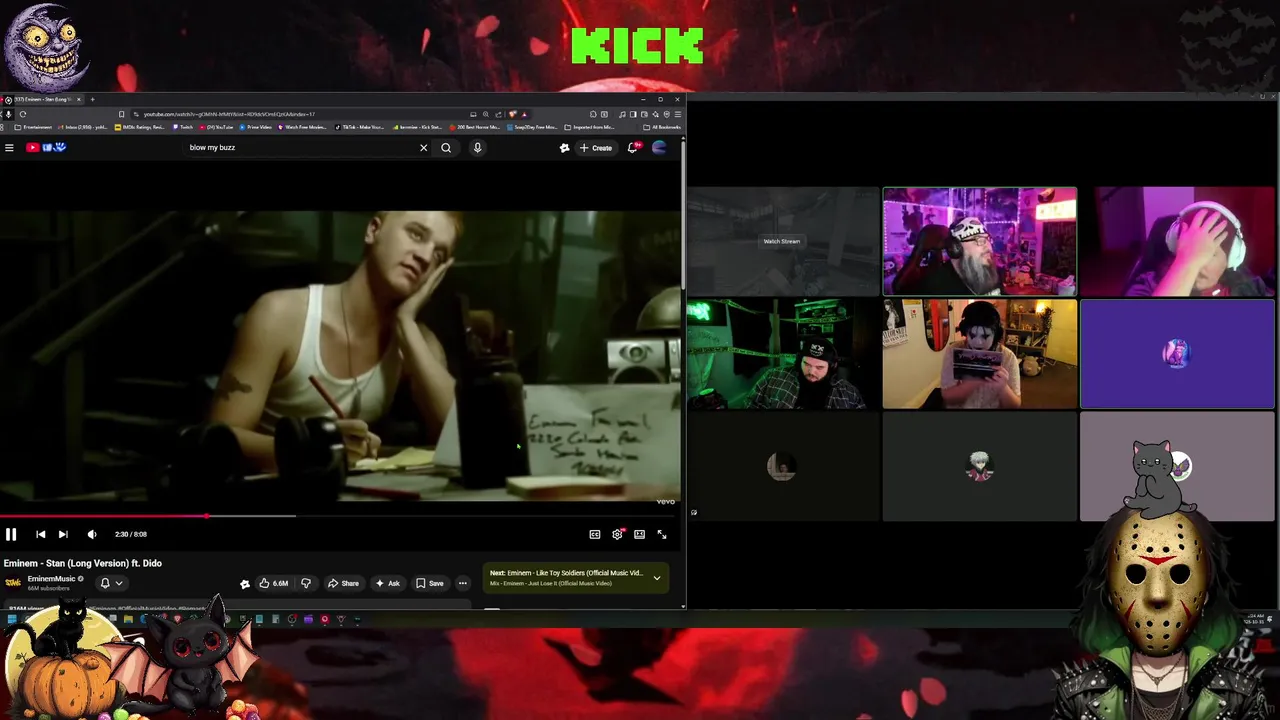Screen dimensions: 1280x720
Task: Open the TikTok - Make Your bookmark
Action: point(361,127)
